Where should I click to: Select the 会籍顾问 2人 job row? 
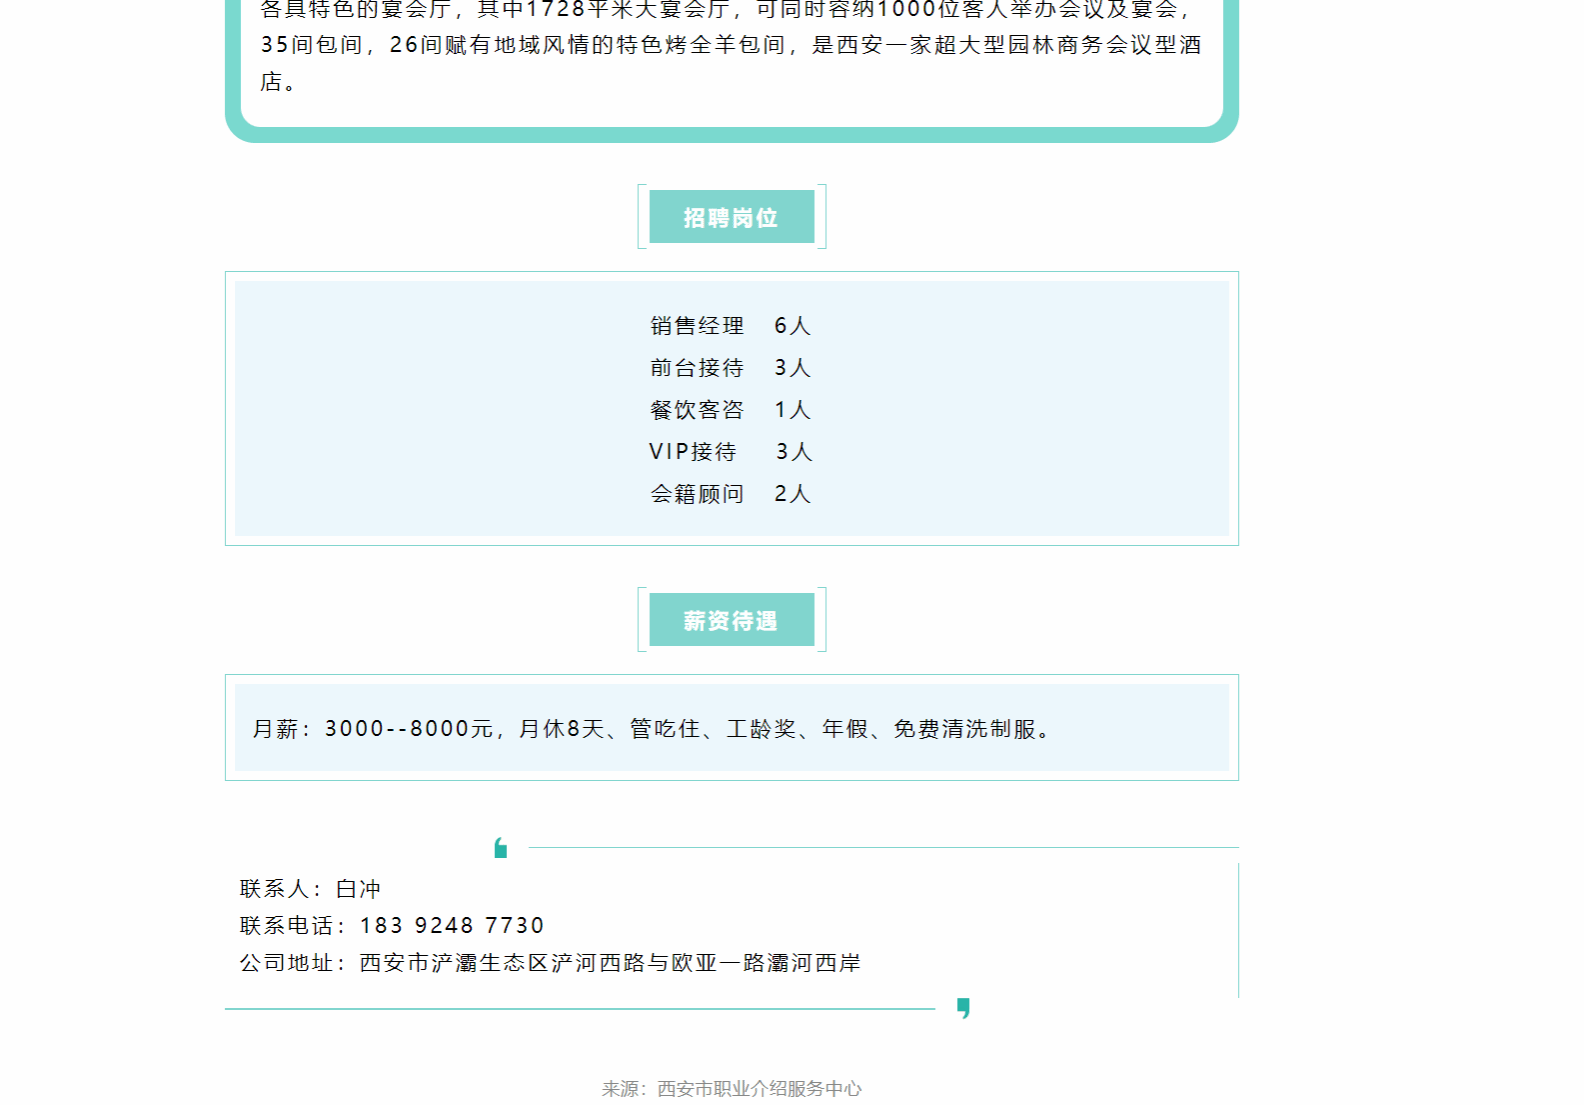pyautogui.click(x=730, y=494)
